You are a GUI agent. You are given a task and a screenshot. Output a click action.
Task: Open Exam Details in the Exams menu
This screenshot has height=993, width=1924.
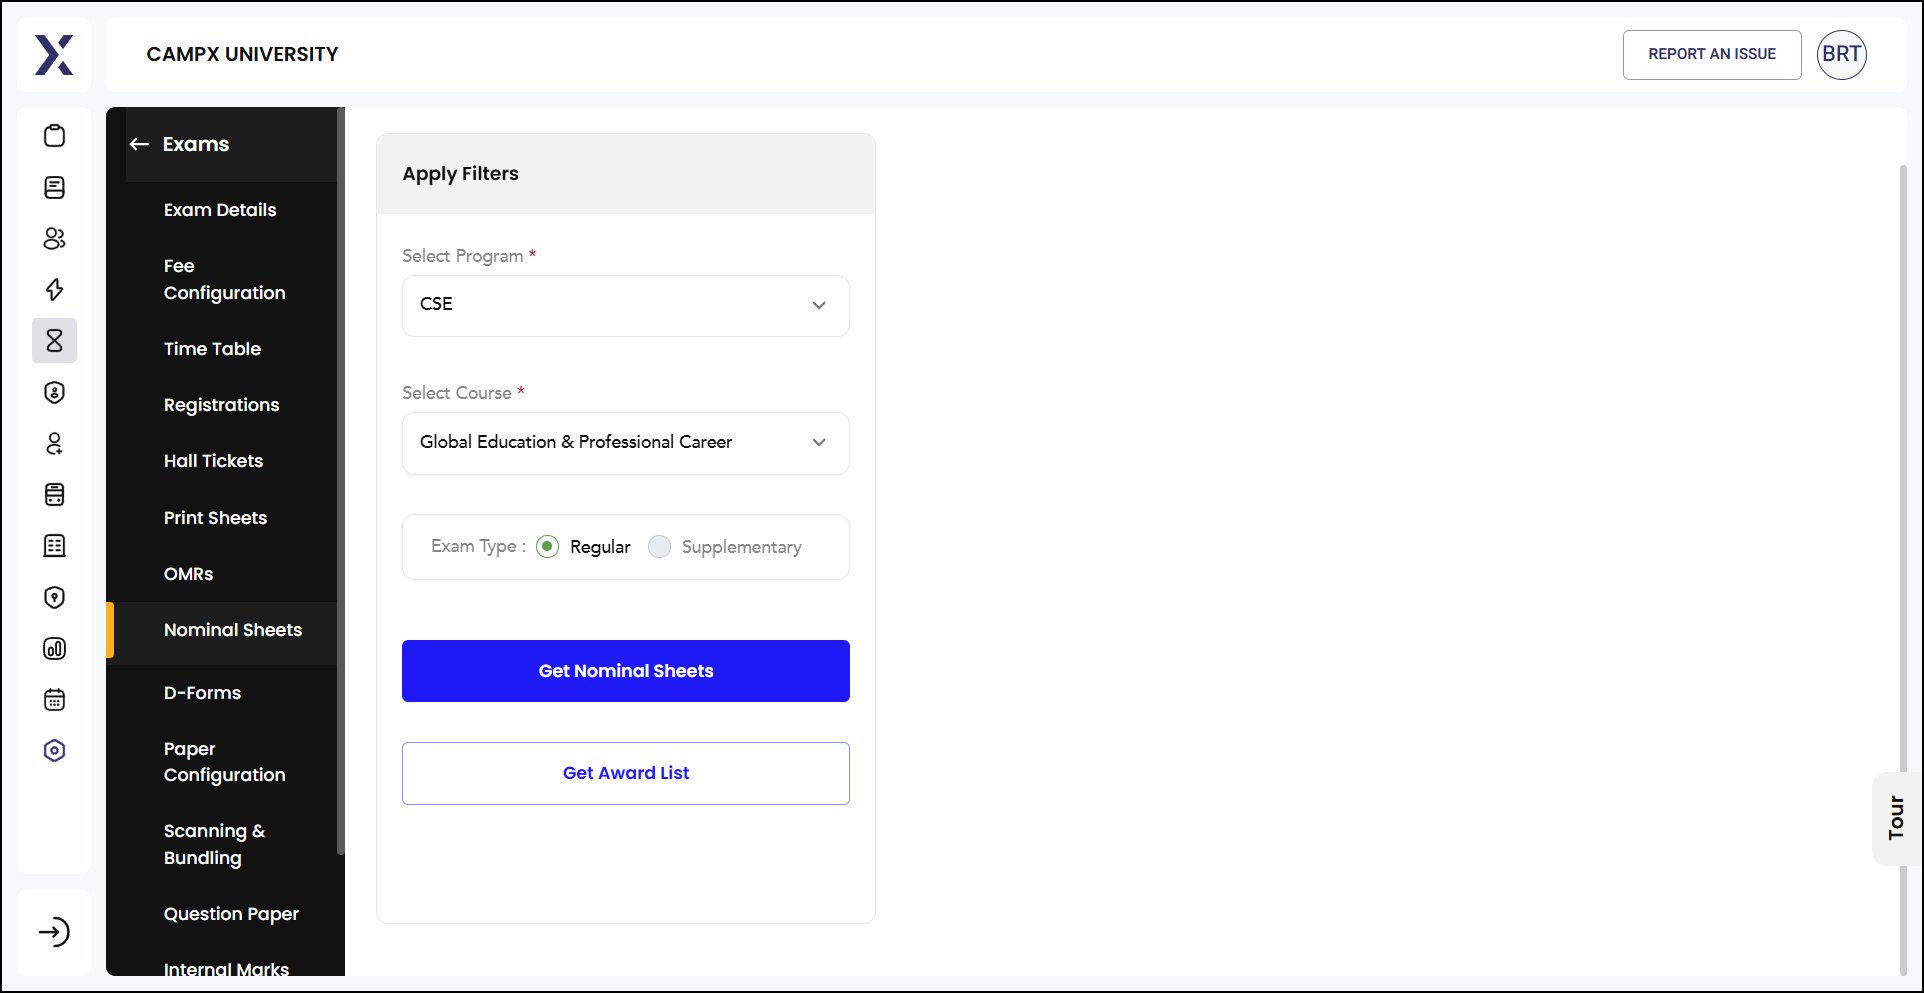[220, 210]
